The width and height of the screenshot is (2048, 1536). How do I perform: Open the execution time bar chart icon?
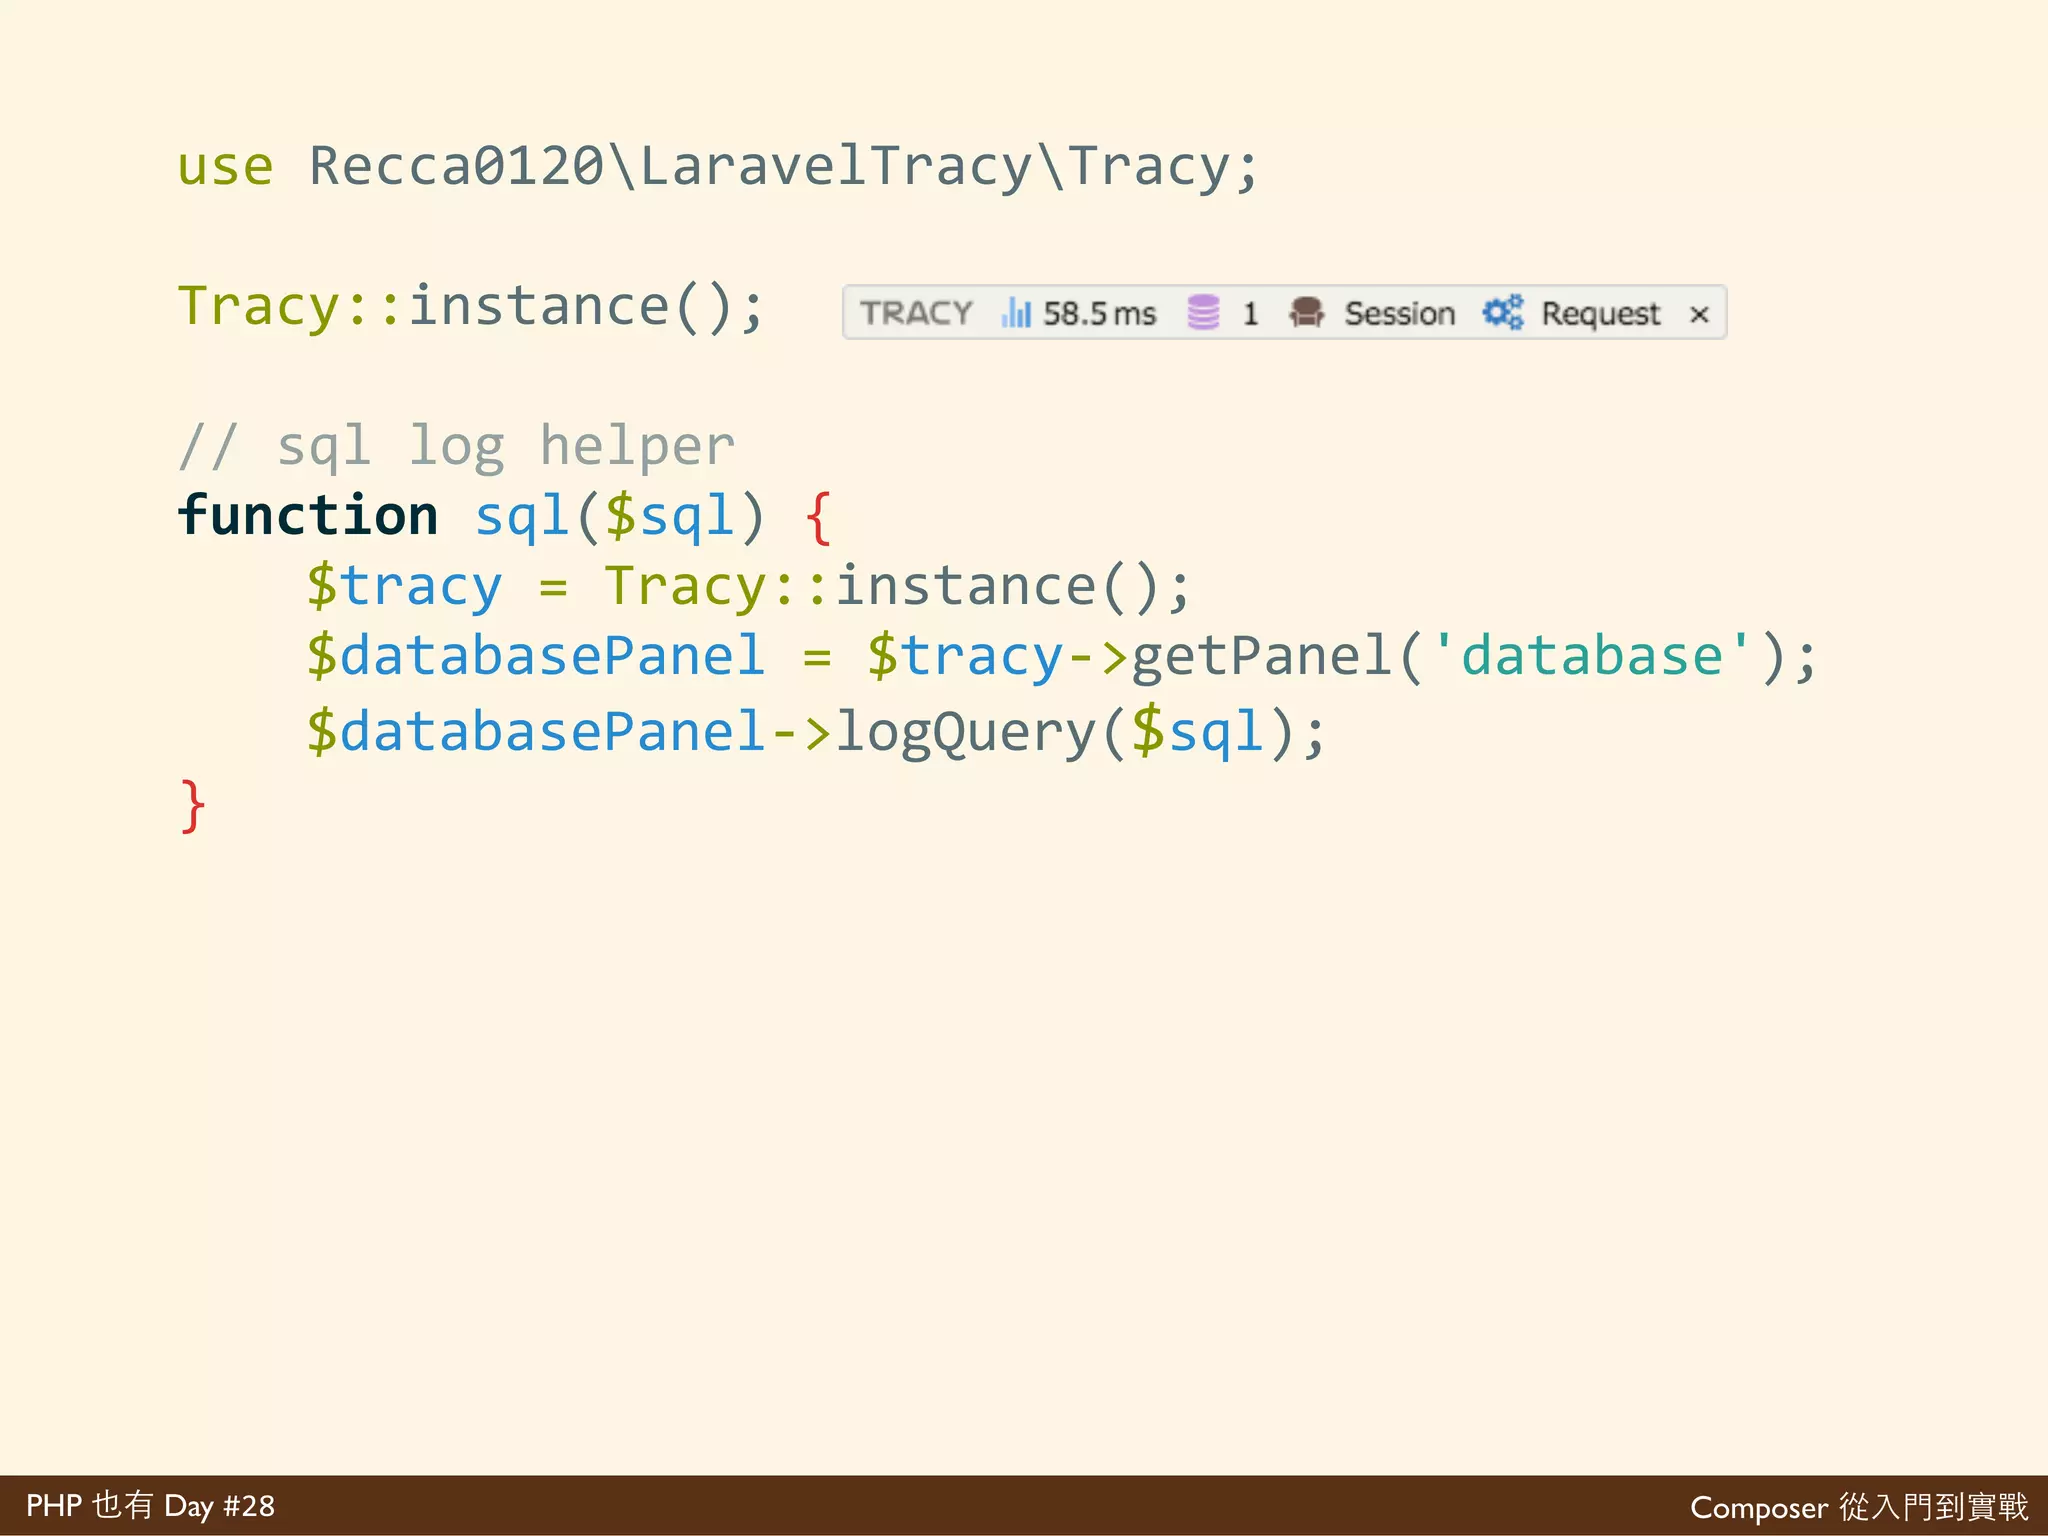[x=1016, y=313]
